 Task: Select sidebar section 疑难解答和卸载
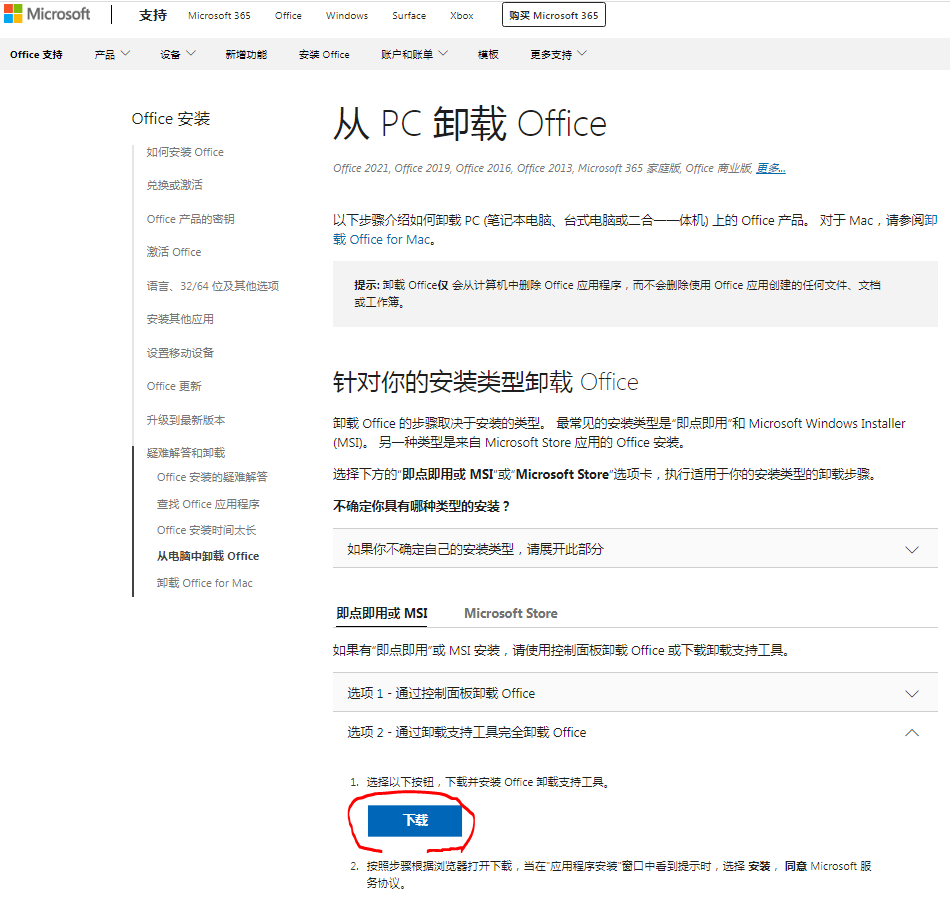(185, 453)
